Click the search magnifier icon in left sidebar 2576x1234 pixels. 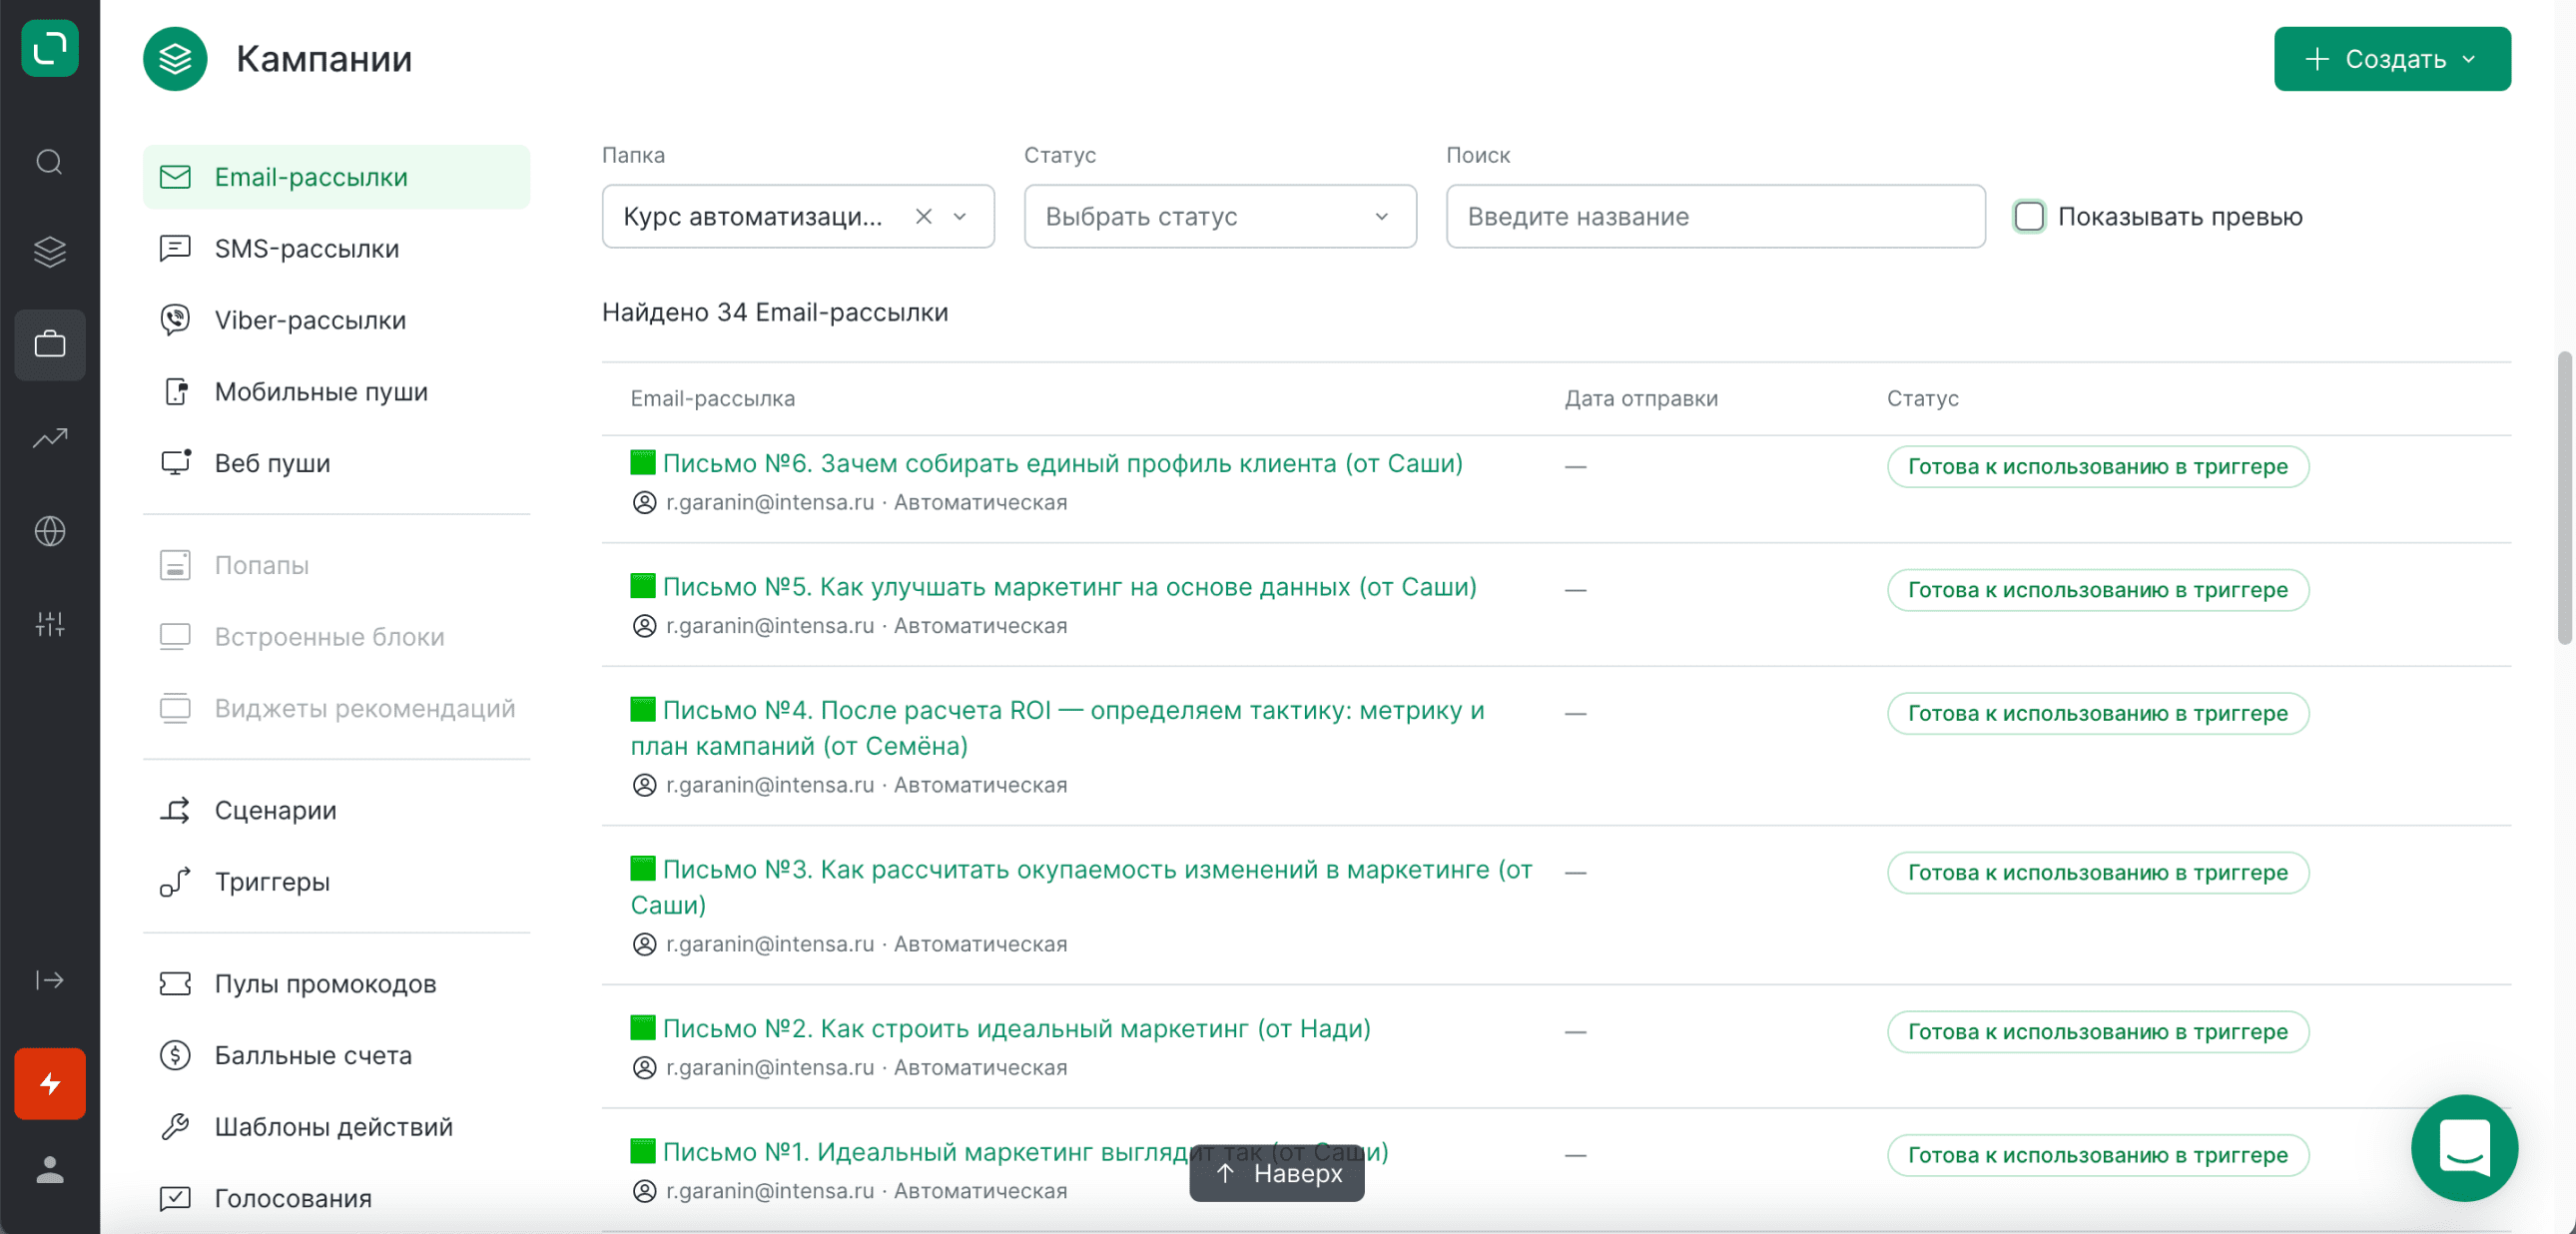[x=49, y=162]
